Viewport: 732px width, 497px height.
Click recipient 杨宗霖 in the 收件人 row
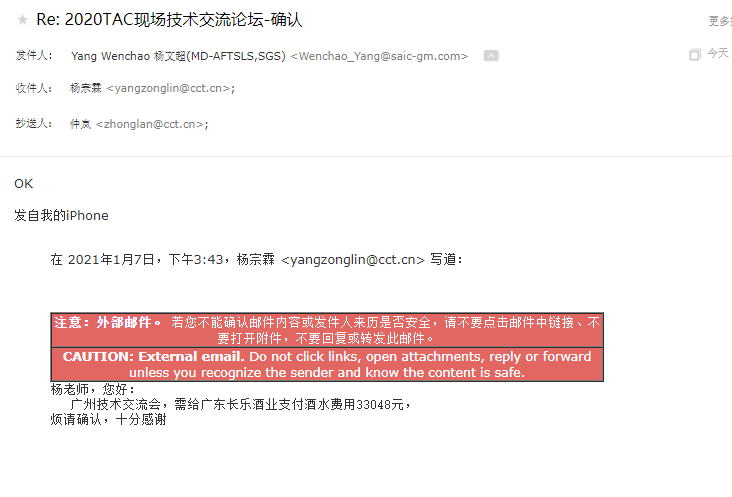coord(86,88)
